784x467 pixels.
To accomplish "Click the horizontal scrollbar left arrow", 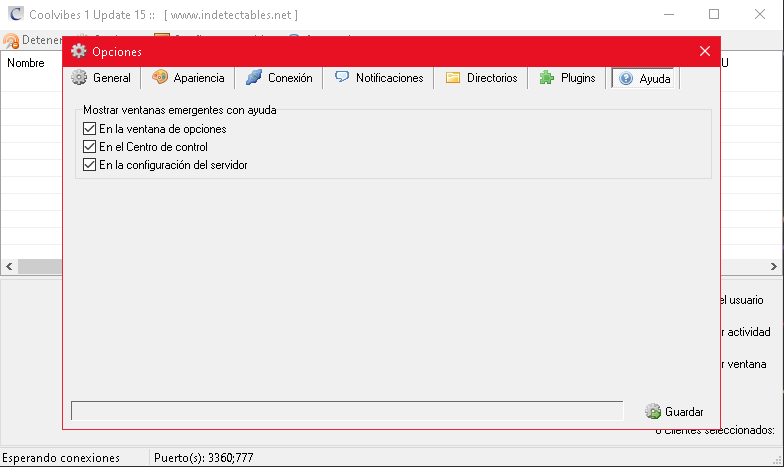I will tap(9, 267).
